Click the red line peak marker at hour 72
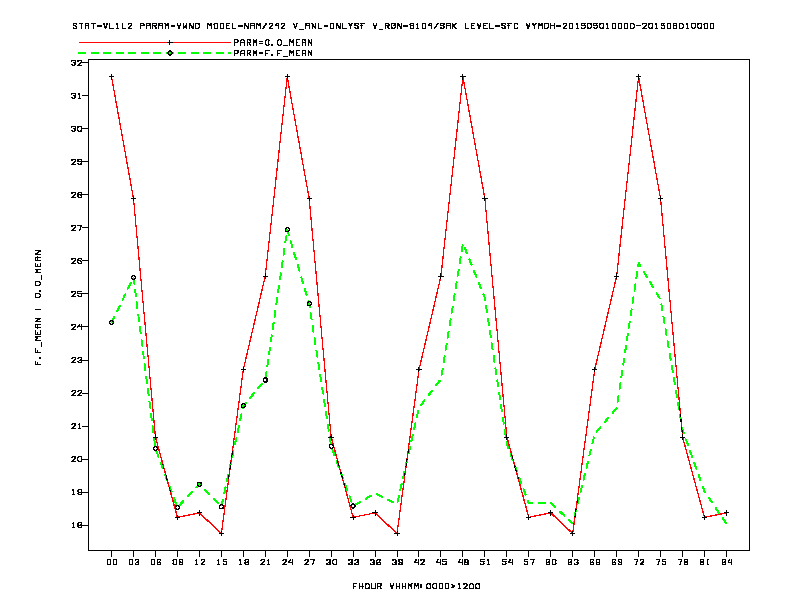Image resolution: width=792 pixels, height=612 pixels. point(638,77)
